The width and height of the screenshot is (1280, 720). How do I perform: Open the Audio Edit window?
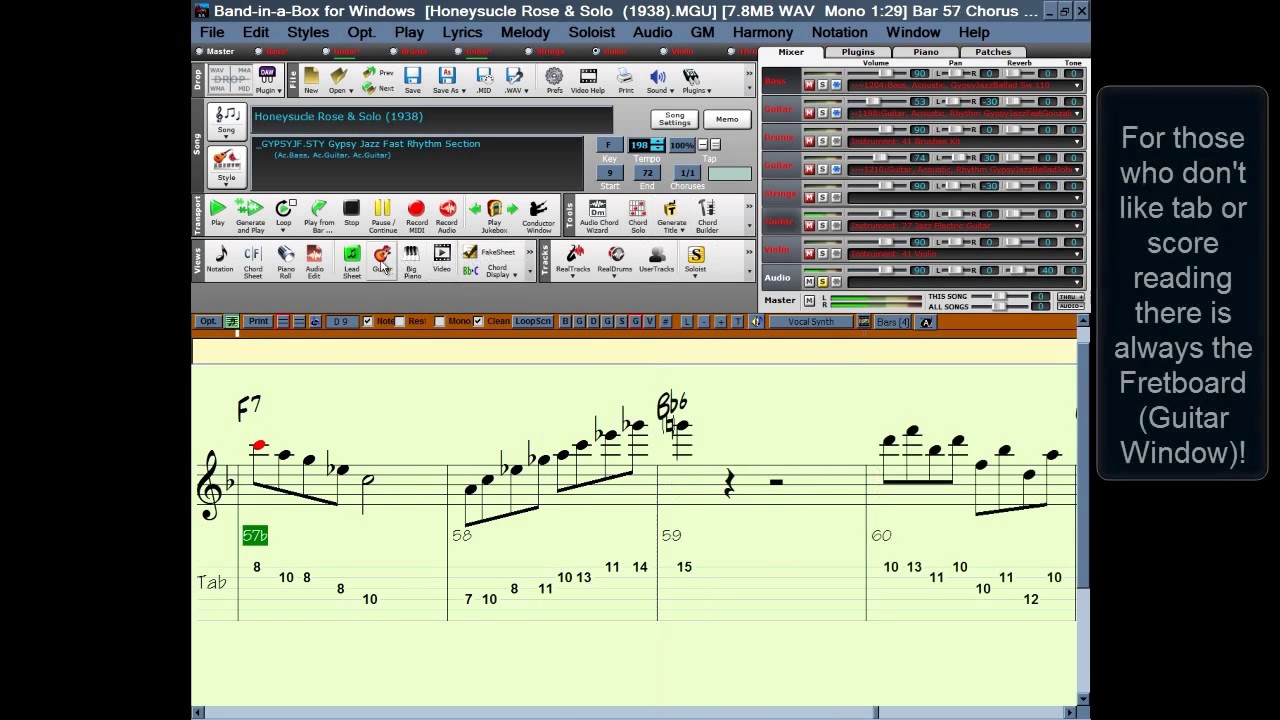coord(314,260)
